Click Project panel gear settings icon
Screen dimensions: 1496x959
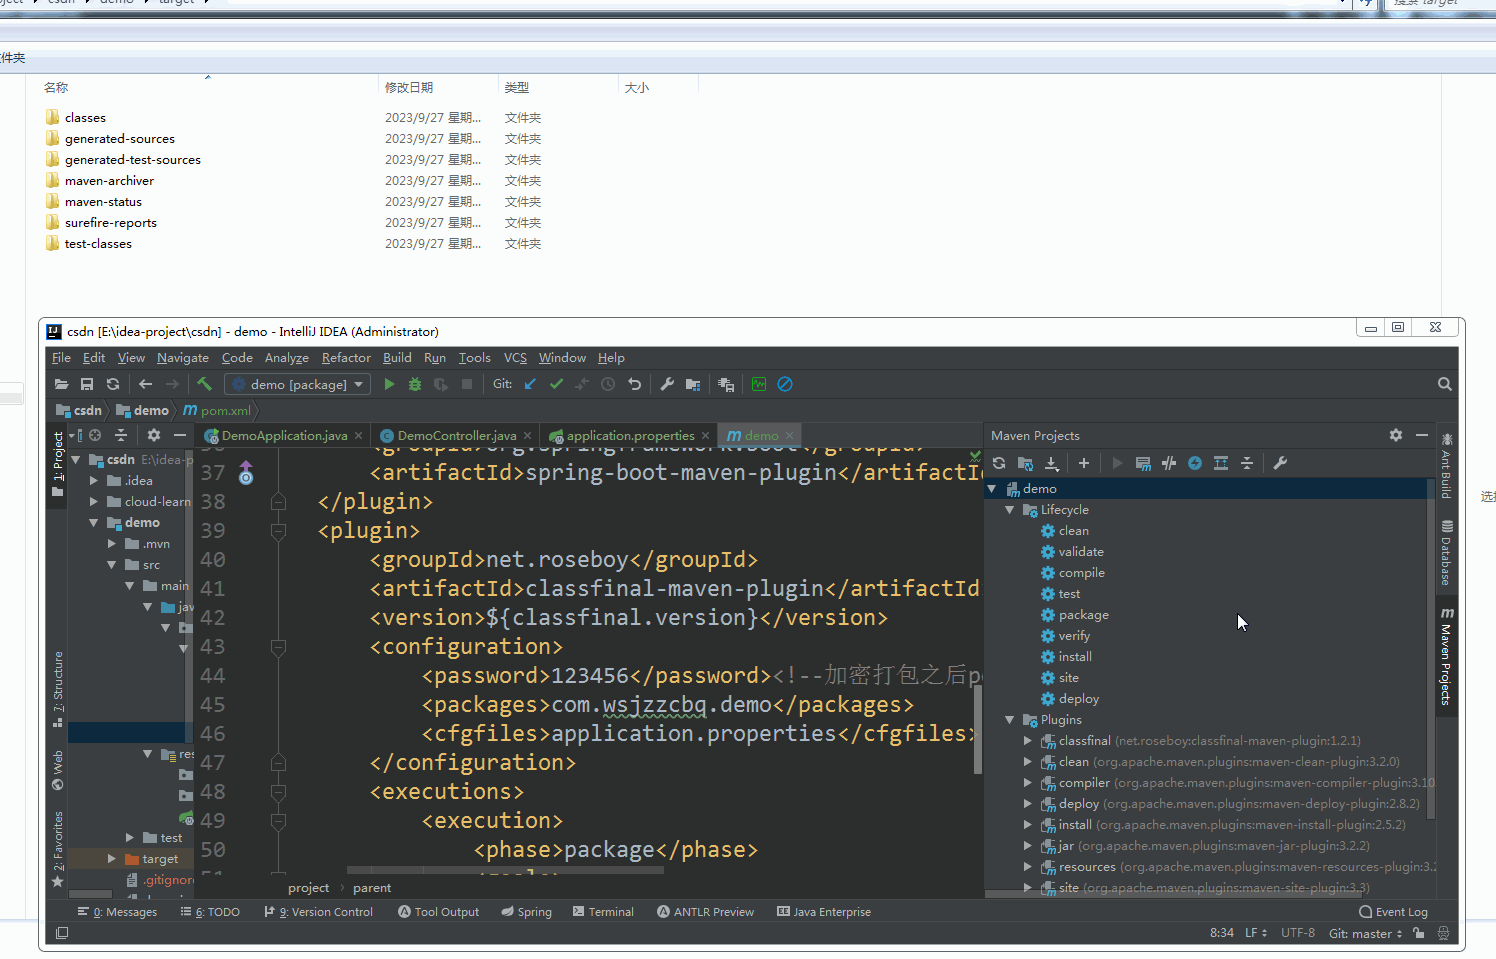[154, 435]
